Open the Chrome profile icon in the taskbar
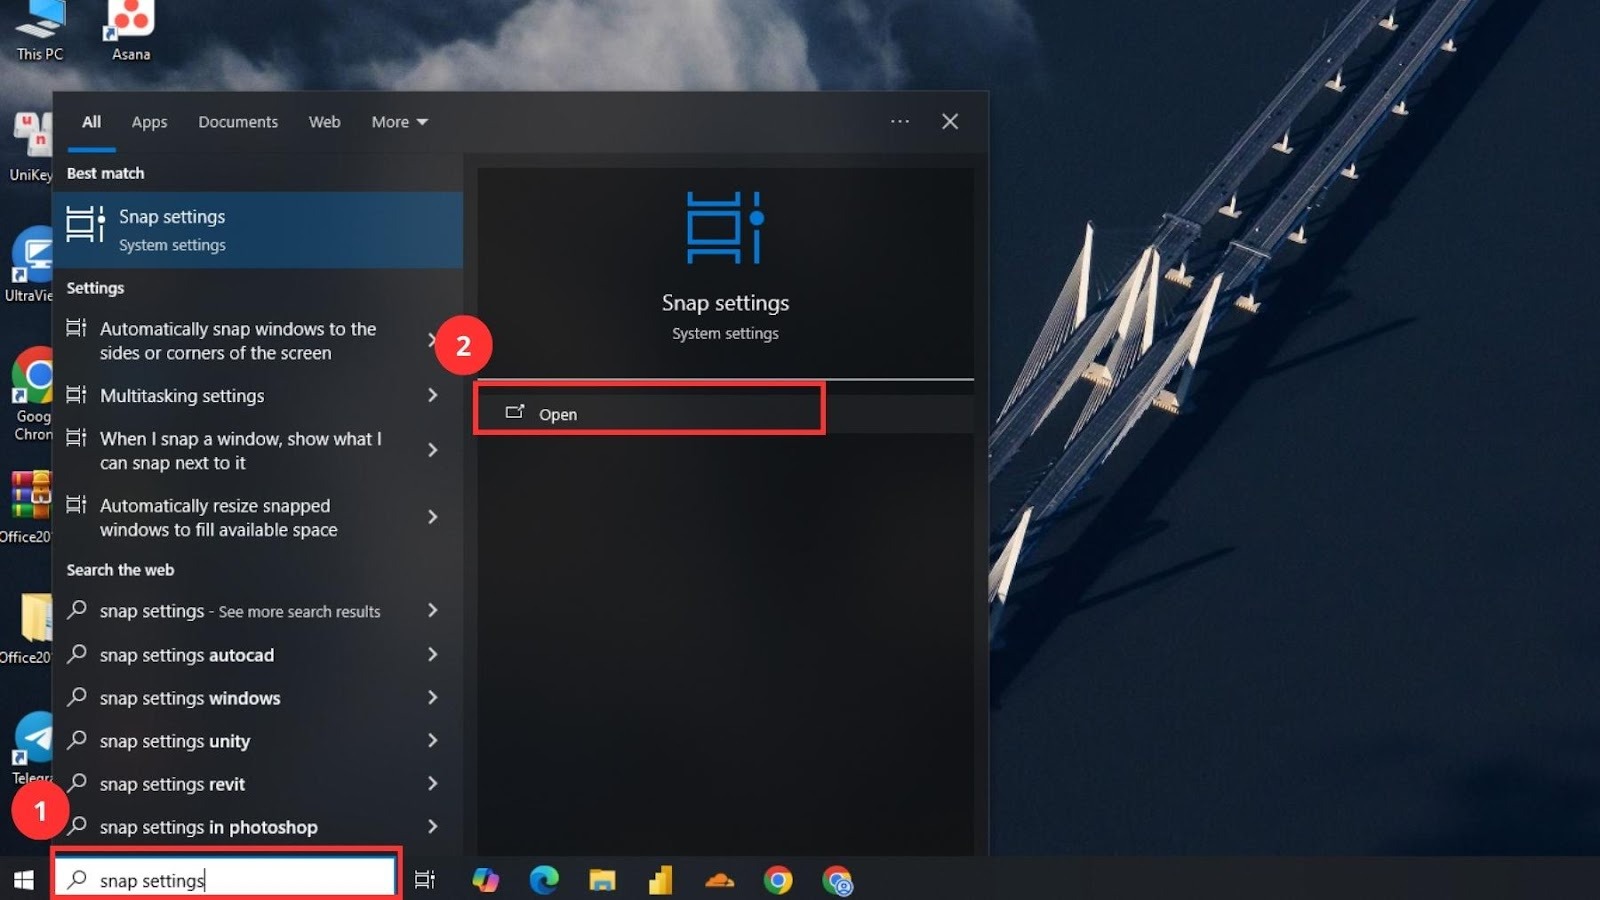The image size is (1600, 900). (x=837, y=880)
